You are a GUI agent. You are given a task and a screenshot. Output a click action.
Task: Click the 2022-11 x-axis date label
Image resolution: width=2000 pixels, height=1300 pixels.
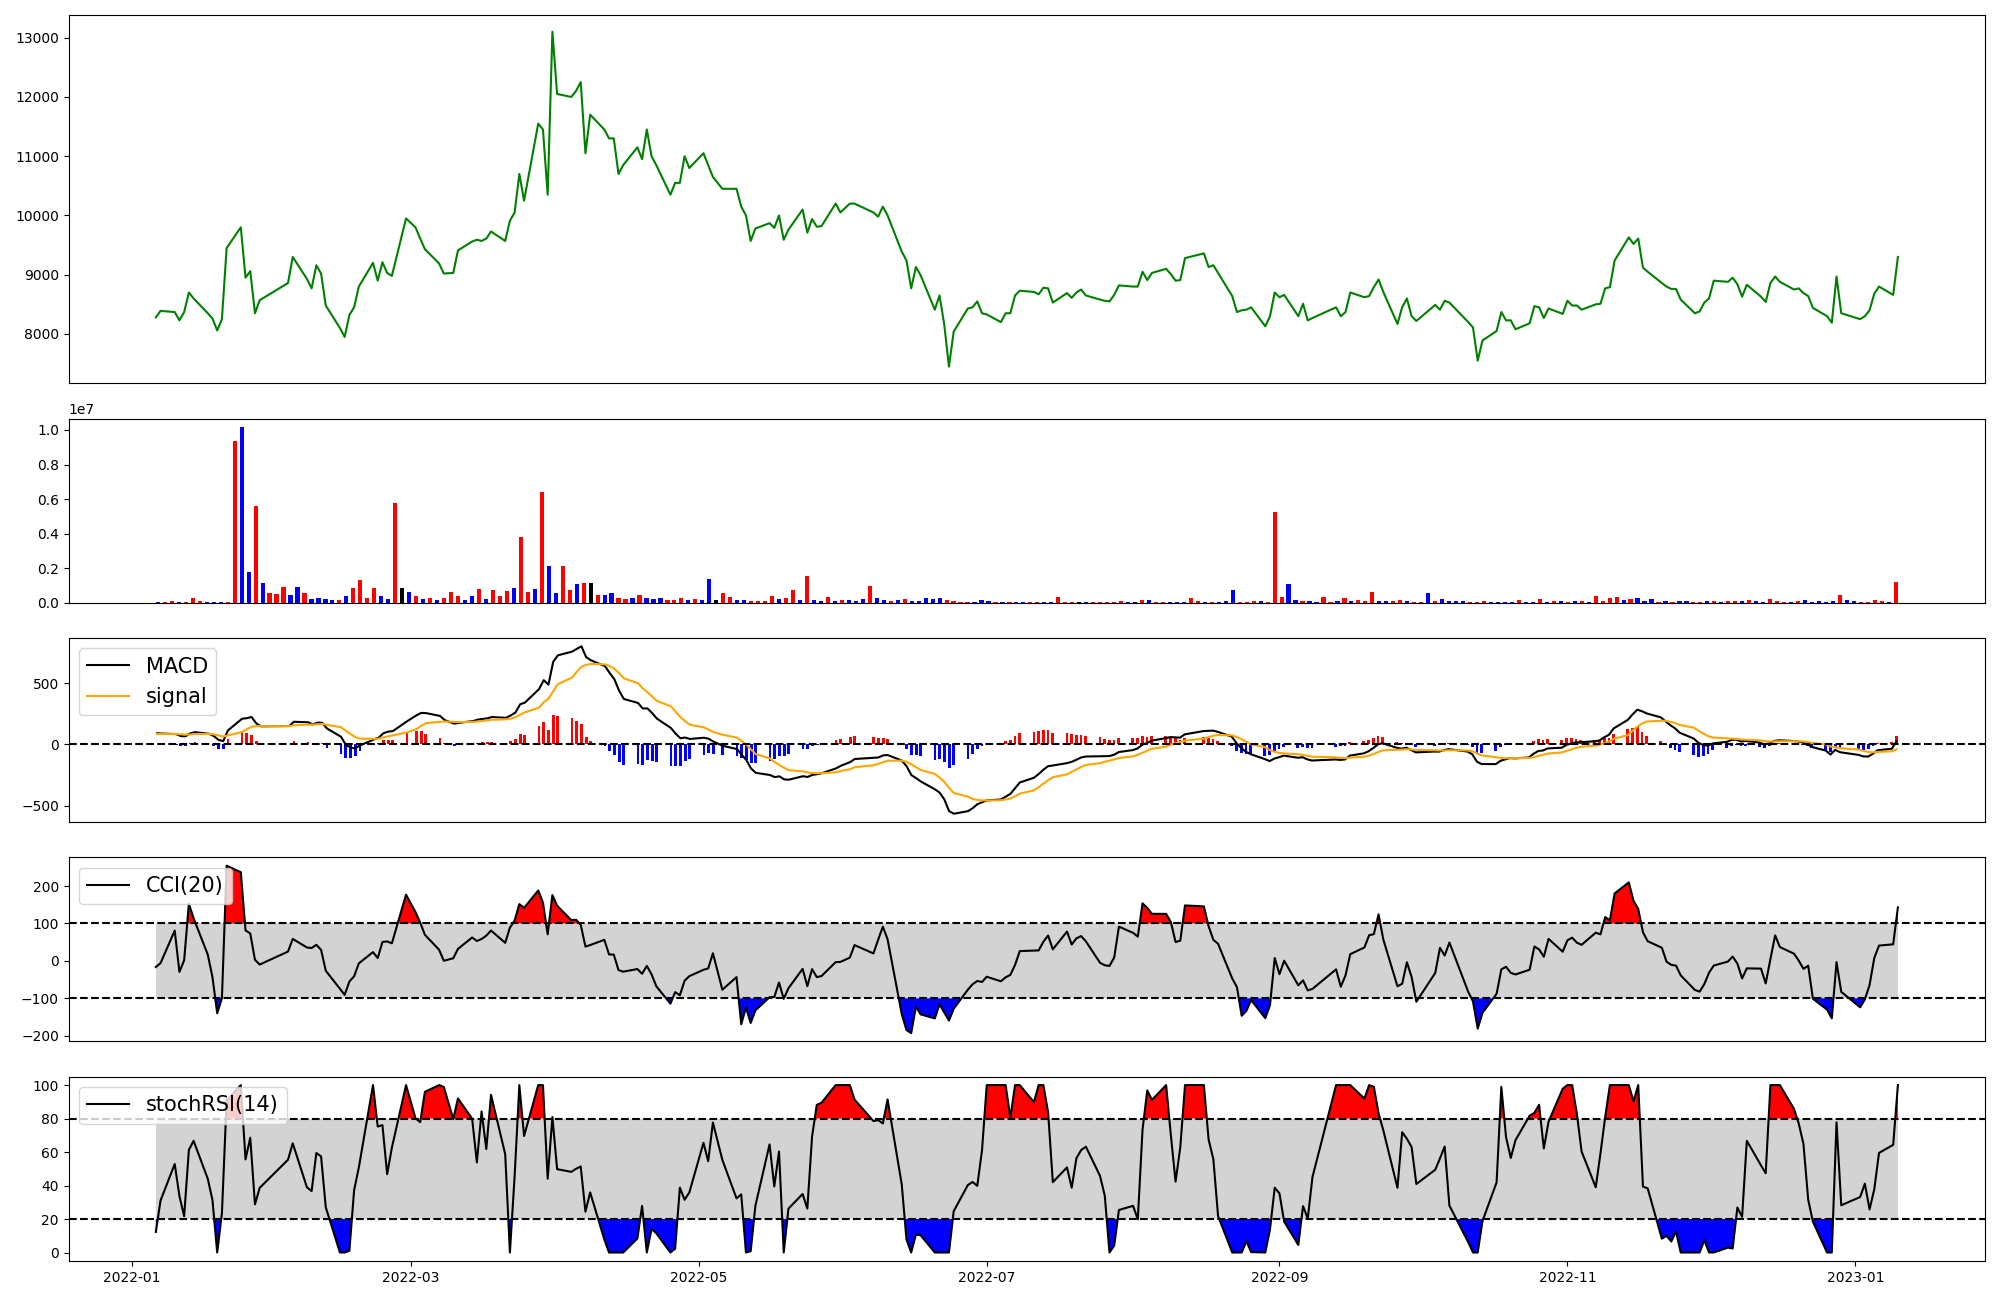pos(1567,1277)
